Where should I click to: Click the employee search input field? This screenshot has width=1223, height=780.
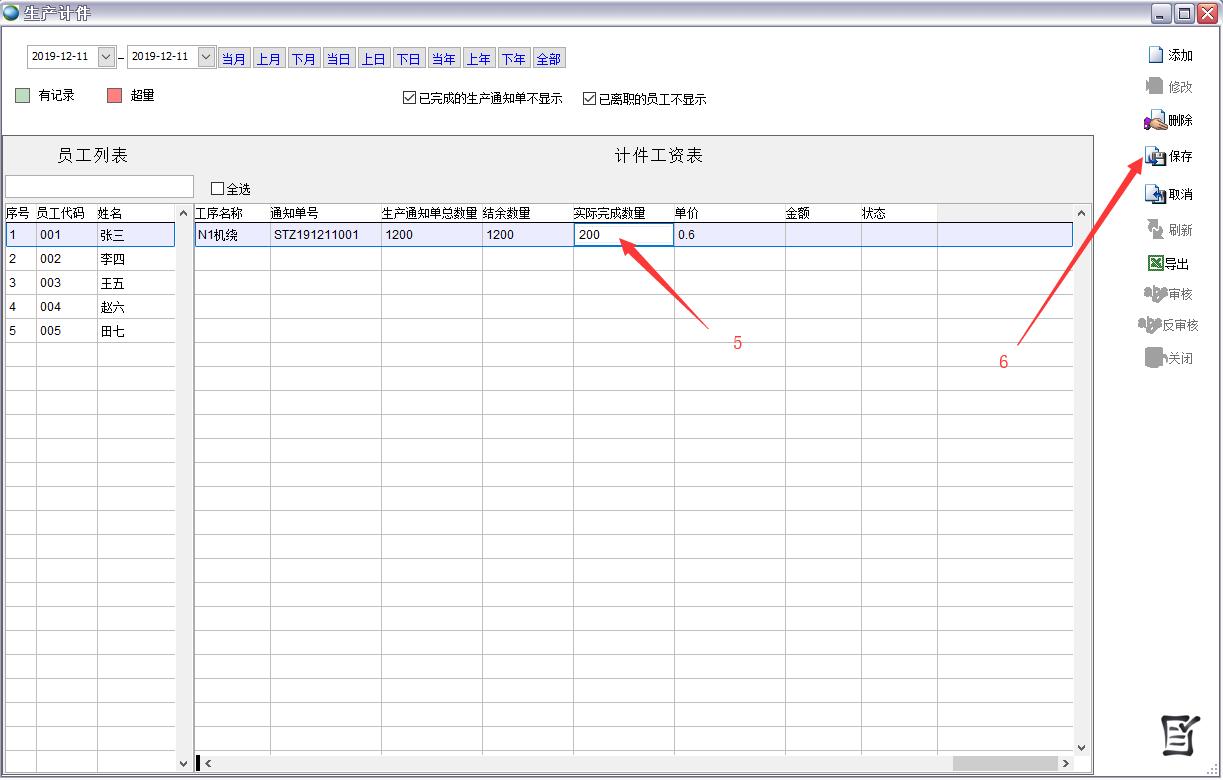coord(99,187)
